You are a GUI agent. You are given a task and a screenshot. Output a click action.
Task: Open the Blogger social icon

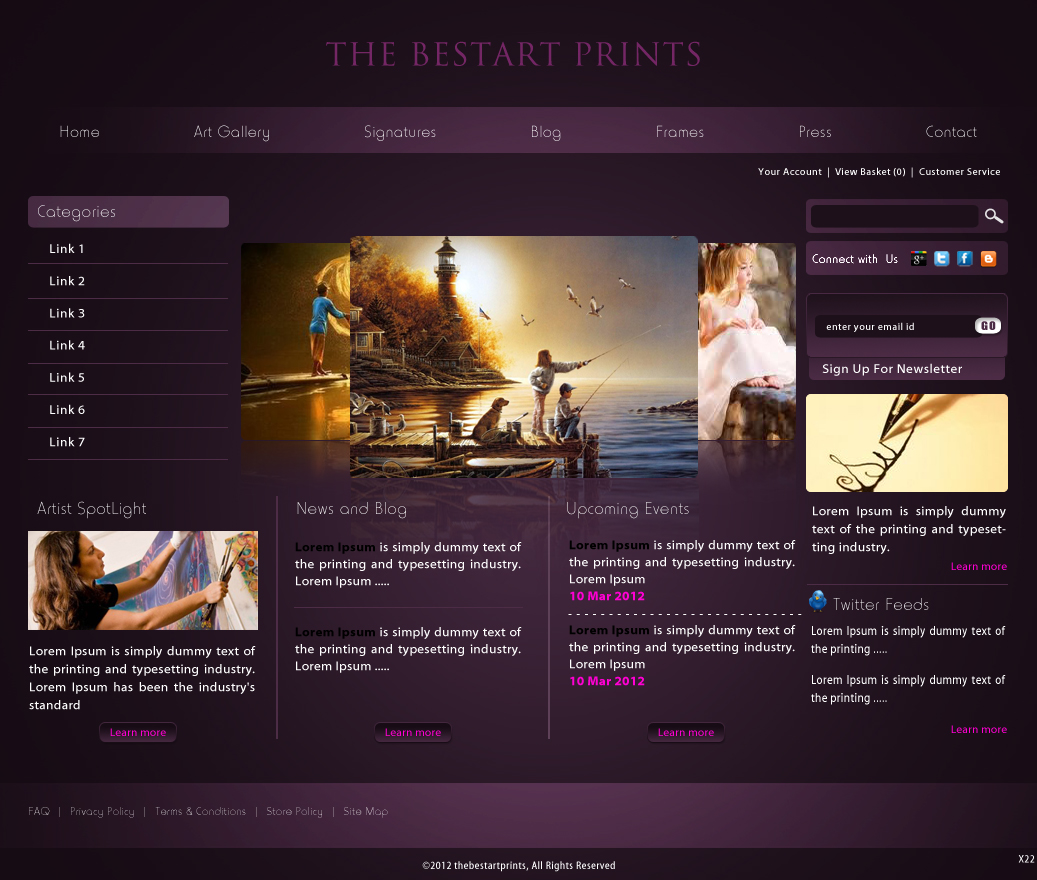(988, 259)
